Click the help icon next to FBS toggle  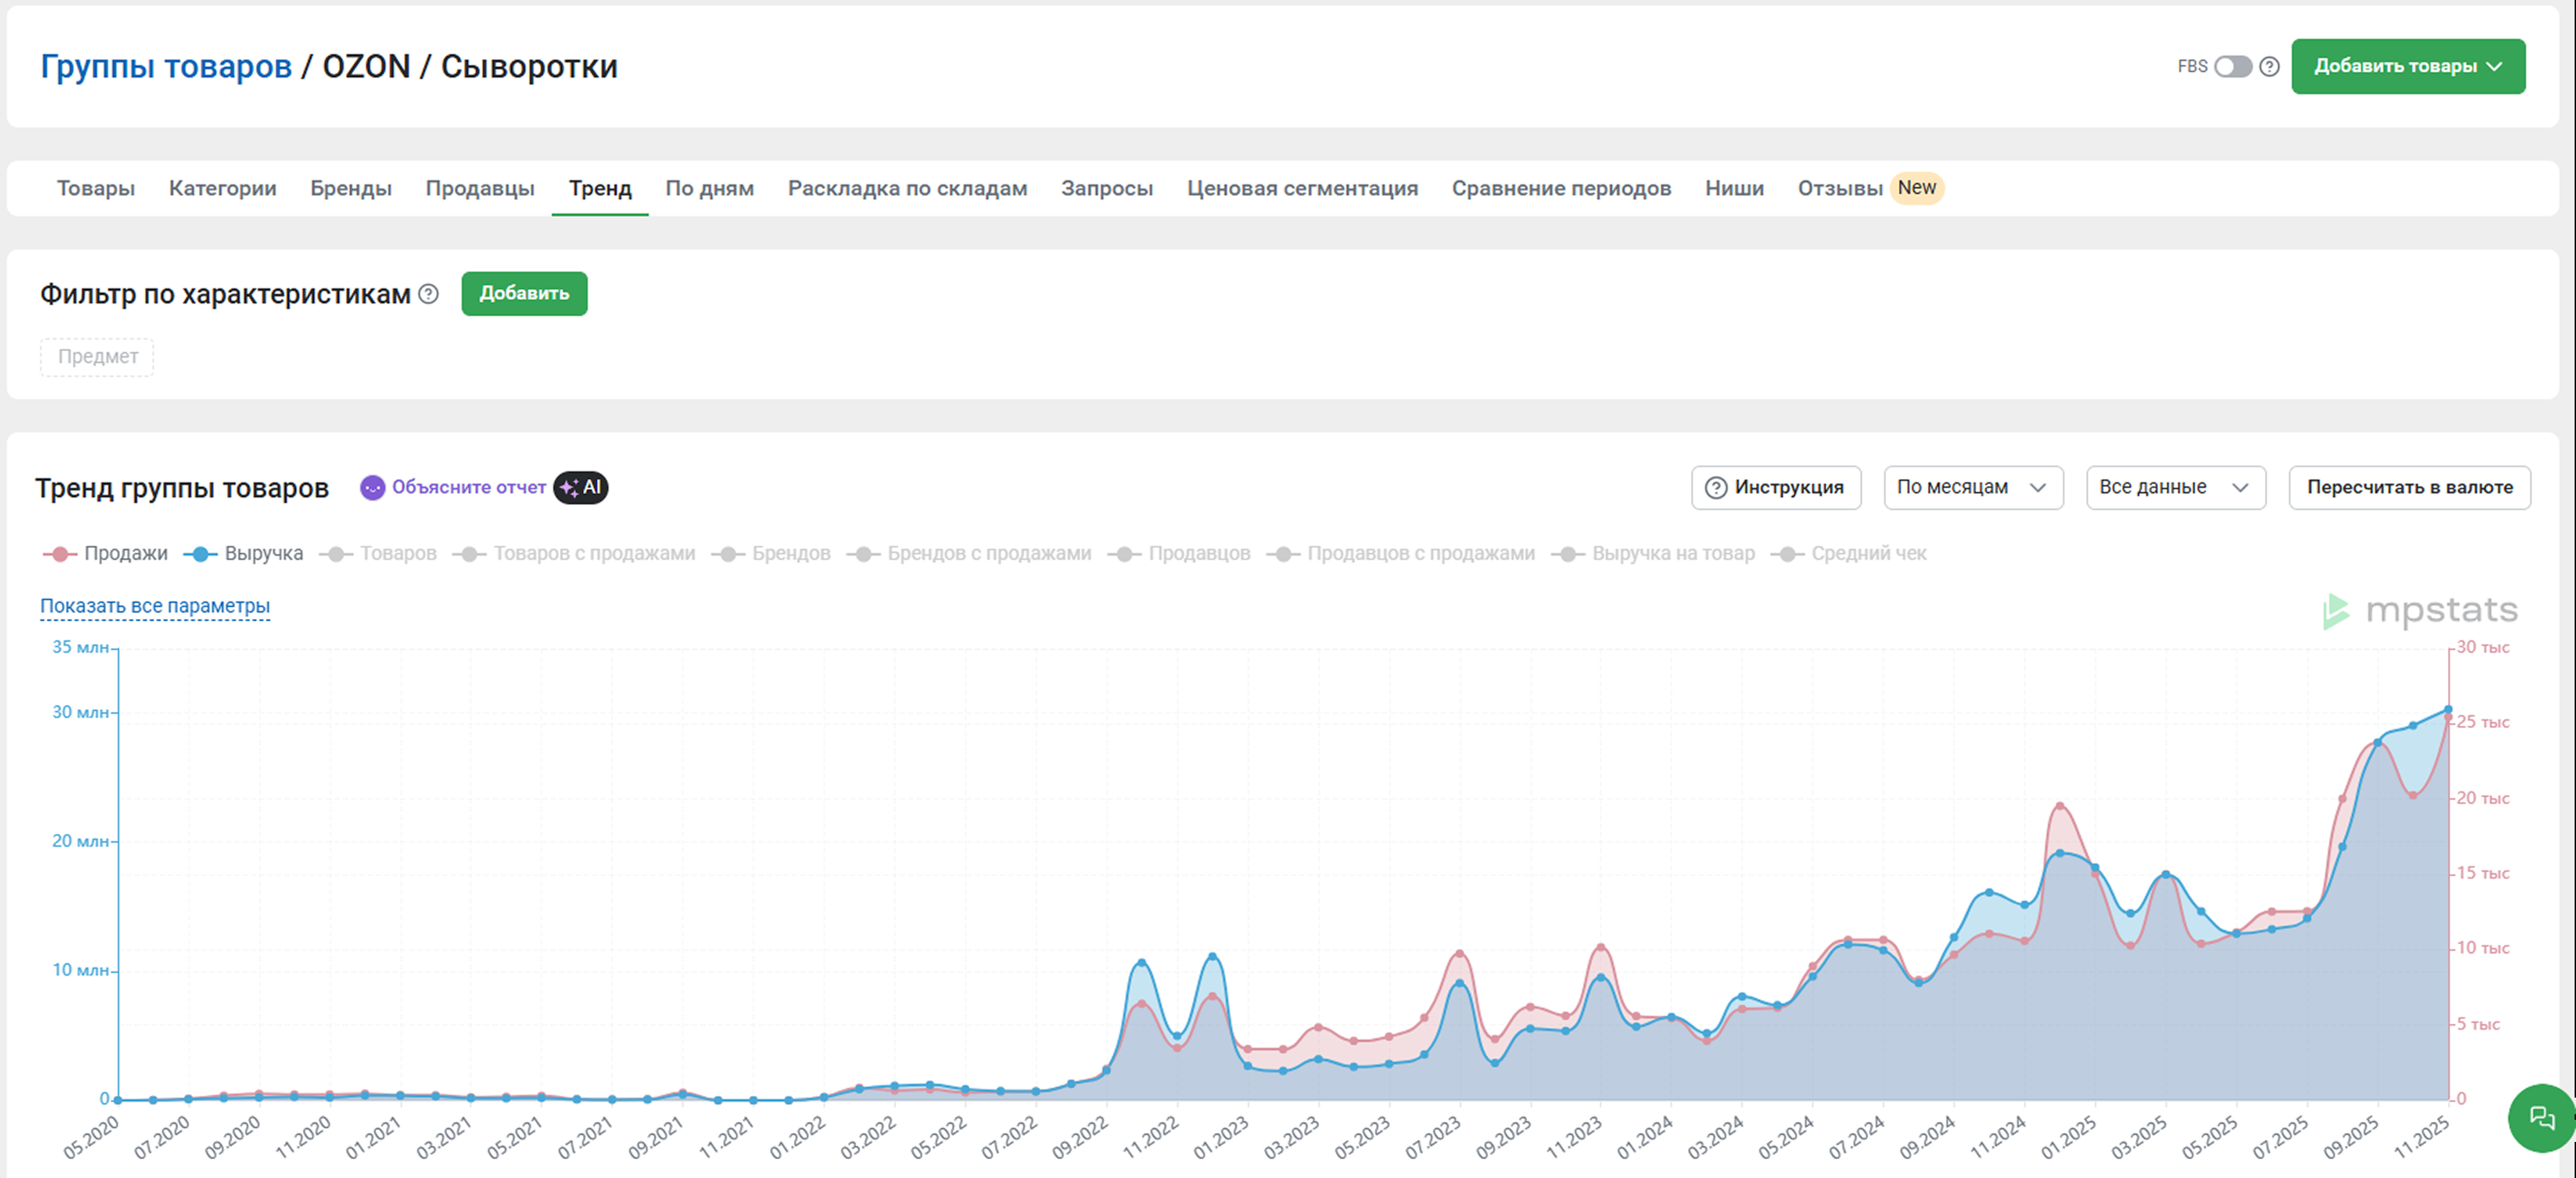(x=2269, y=66)
